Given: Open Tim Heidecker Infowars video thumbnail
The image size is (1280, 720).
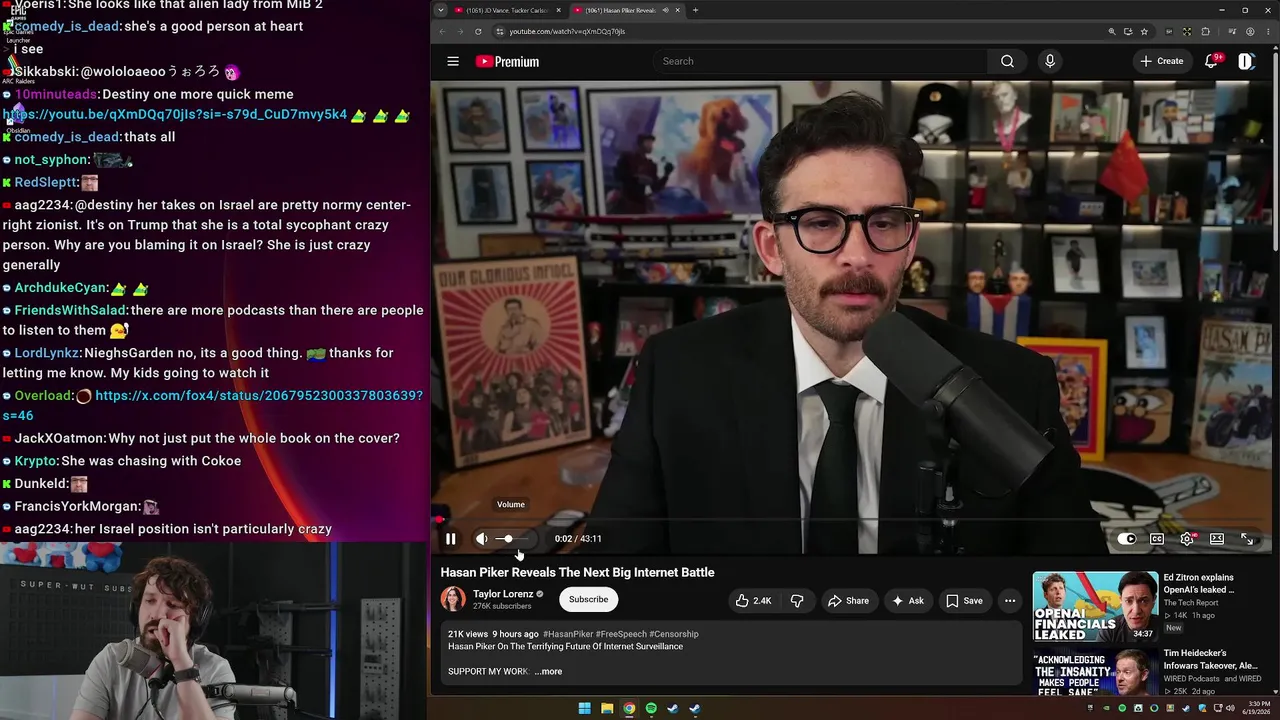Looking at the screenshot, I should coord(1094,672).
